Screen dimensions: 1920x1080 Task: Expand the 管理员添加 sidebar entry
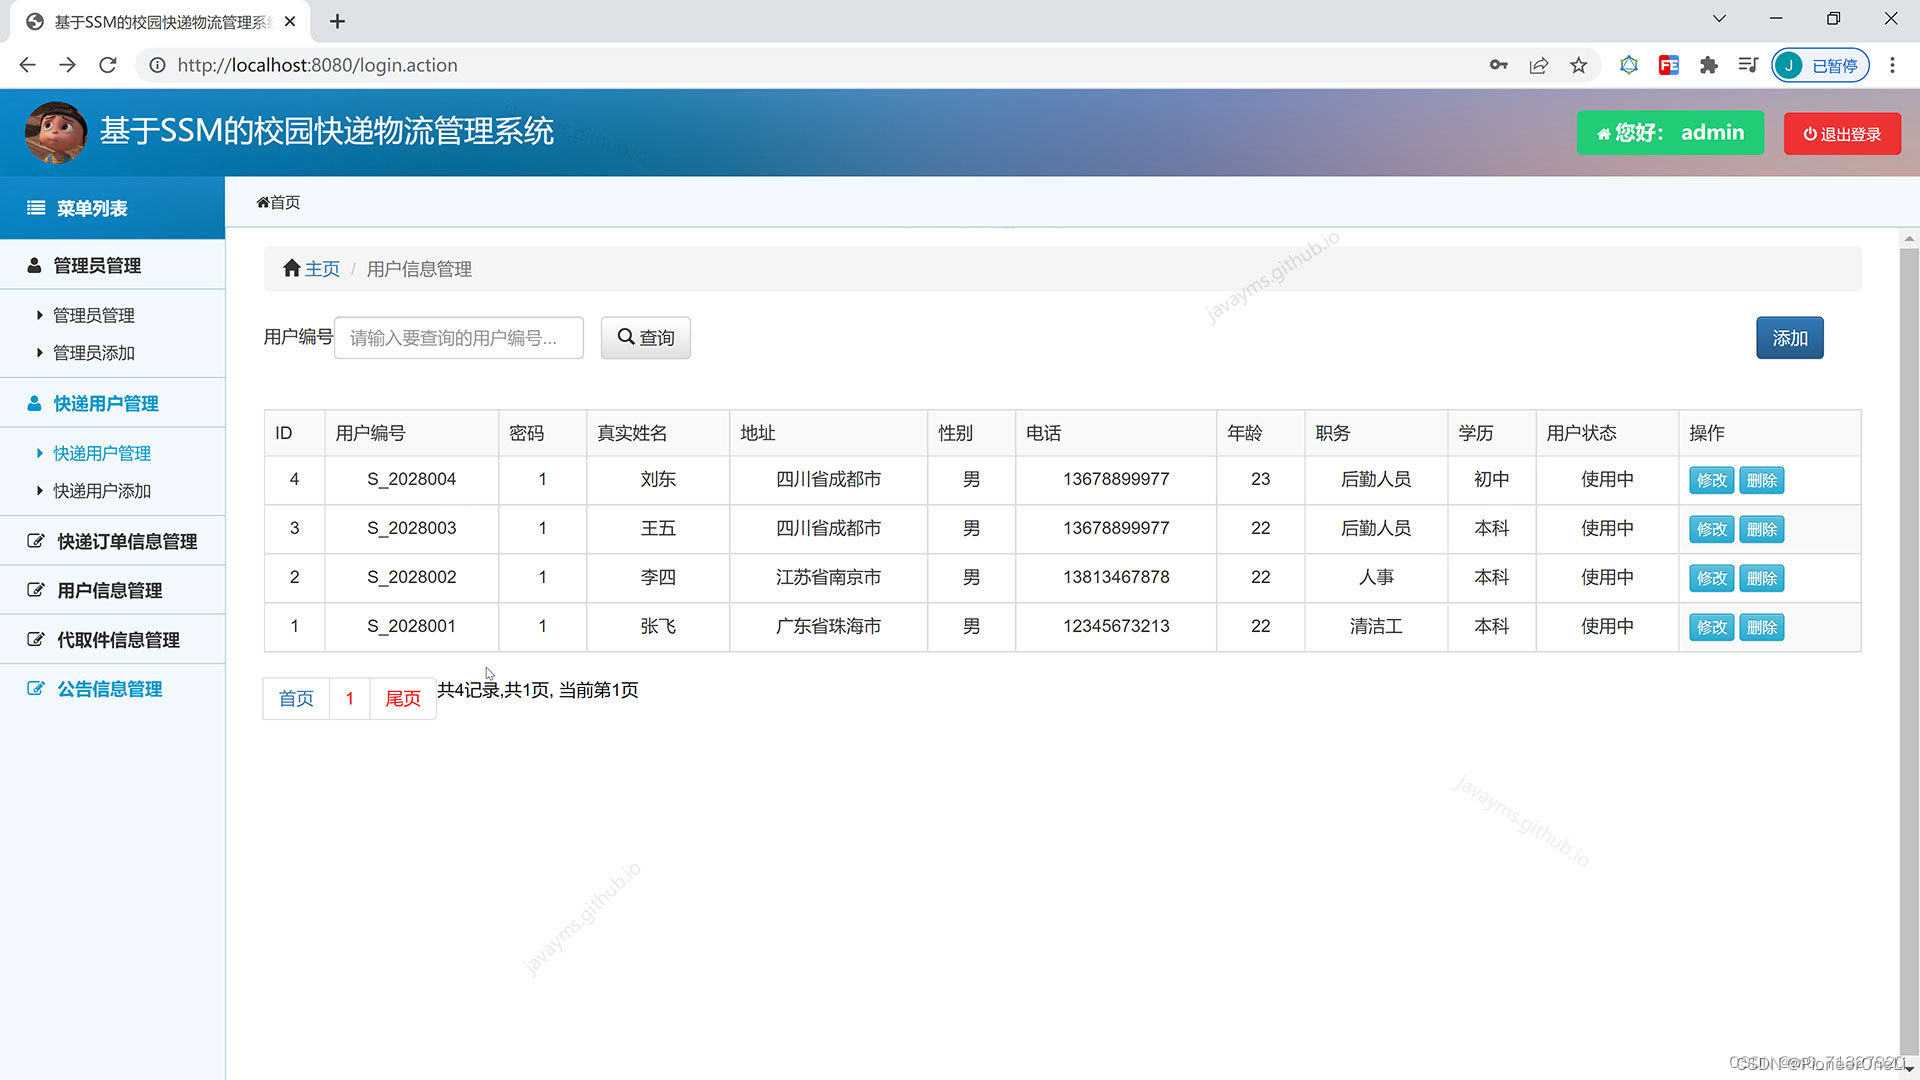[x=93, y=353]
